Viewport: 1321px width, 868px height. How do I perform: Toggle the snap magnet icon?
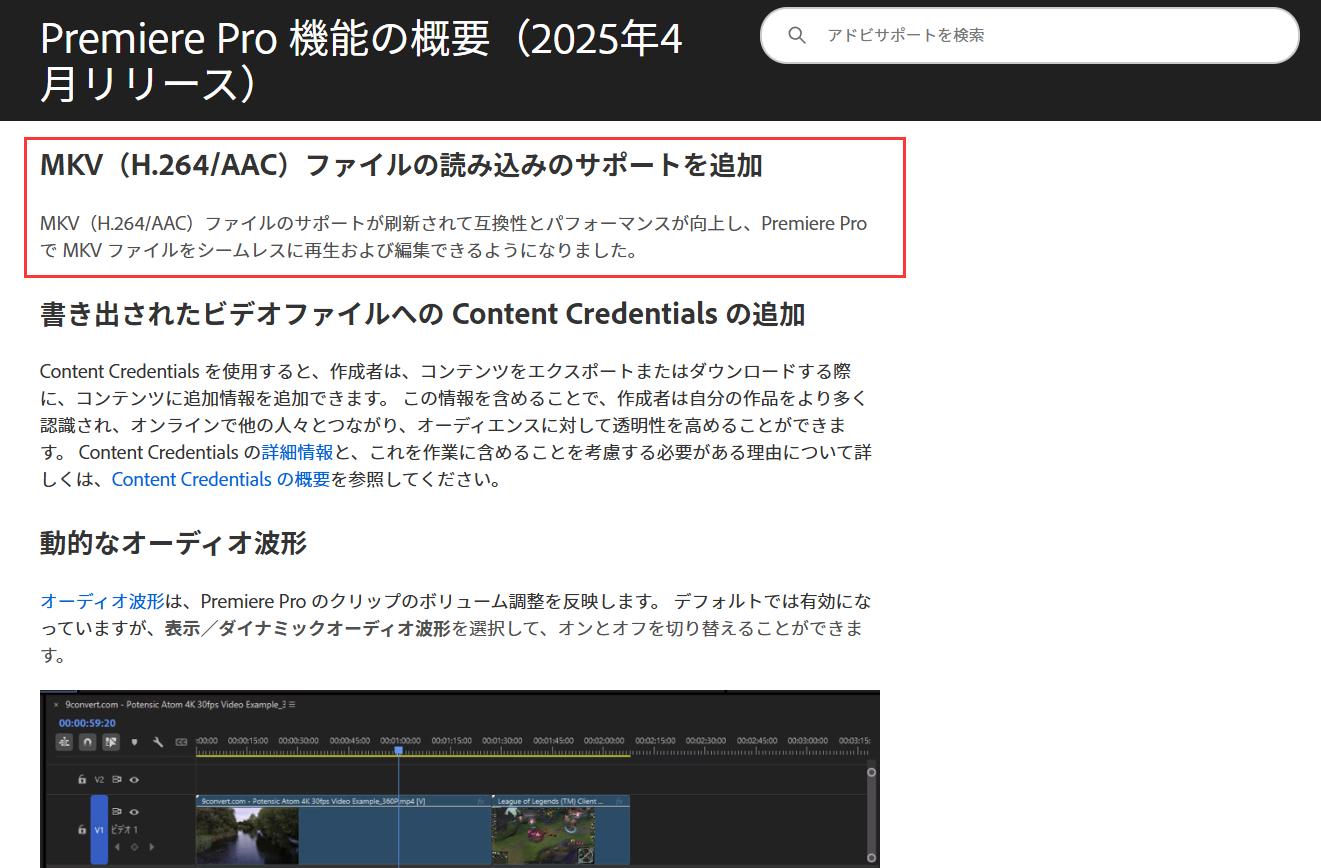pos(88,742)
